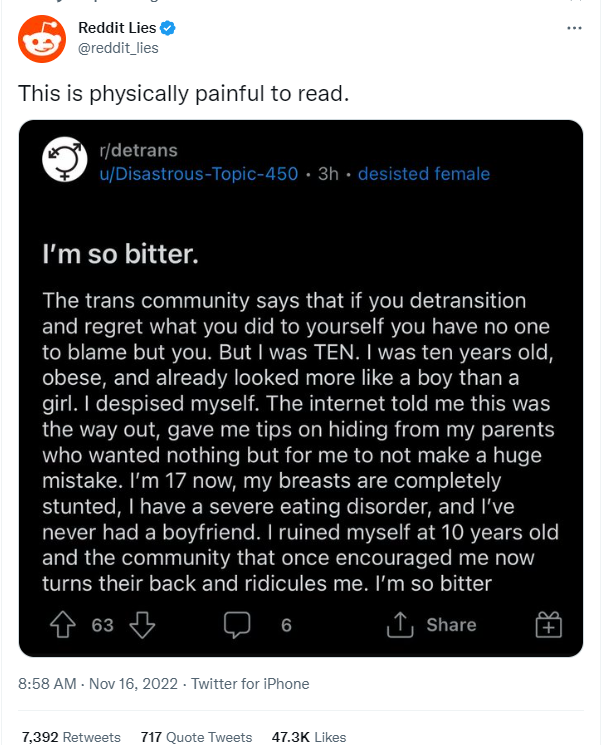
Task: Click the desisted female flair
Action: tap(423, 174)
